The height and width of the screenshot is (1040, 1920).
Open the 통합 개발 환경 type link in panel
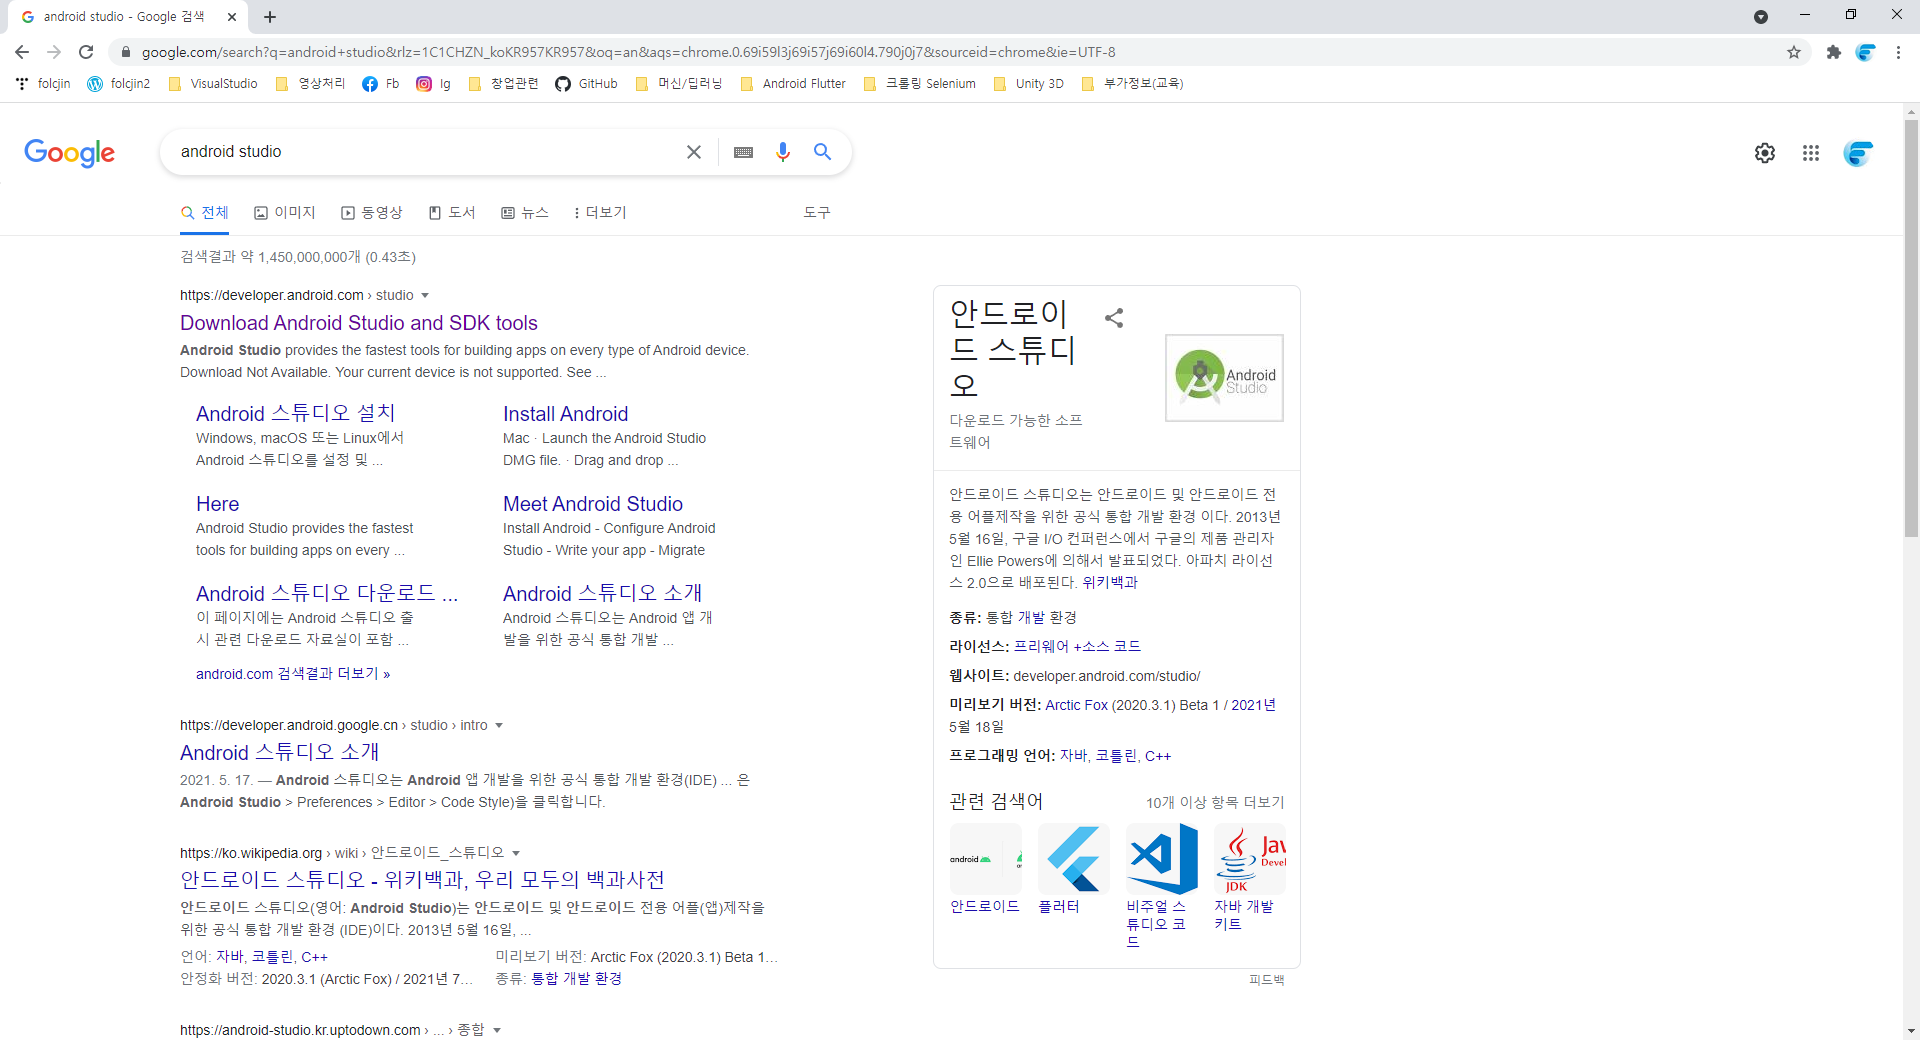coord(1031,618)
